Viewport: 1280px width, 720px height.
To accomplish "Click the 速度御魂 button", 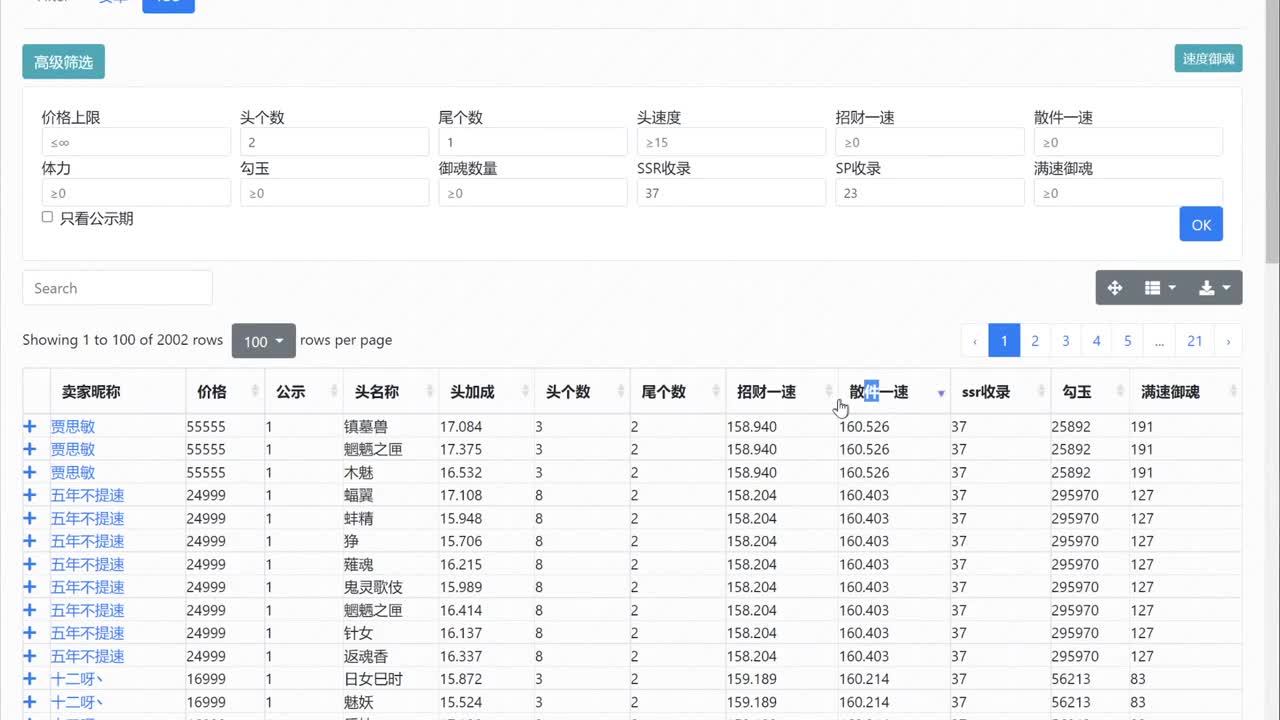I will (x=1208, y=58).
